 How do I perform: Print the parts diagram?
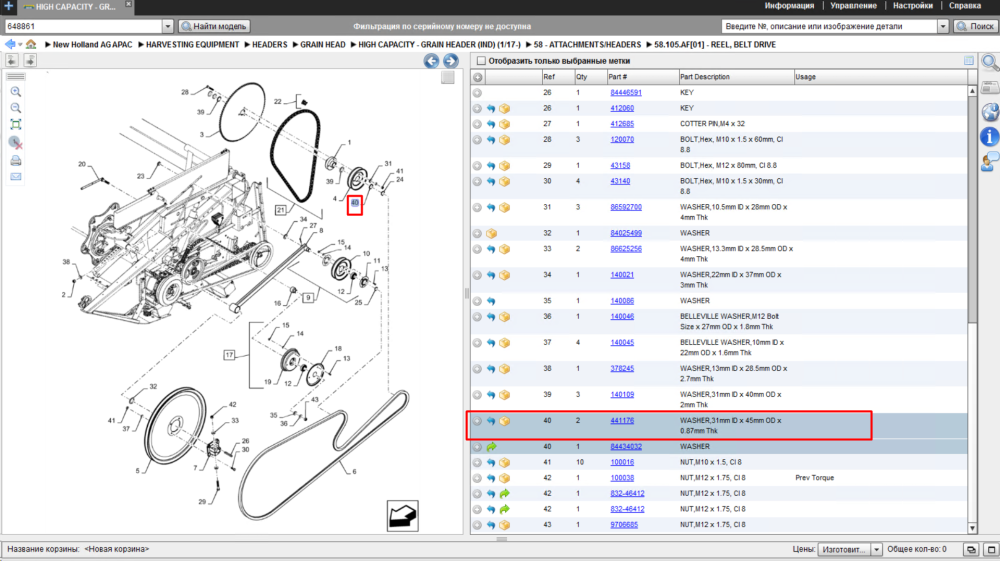click(x=16, y=160)
